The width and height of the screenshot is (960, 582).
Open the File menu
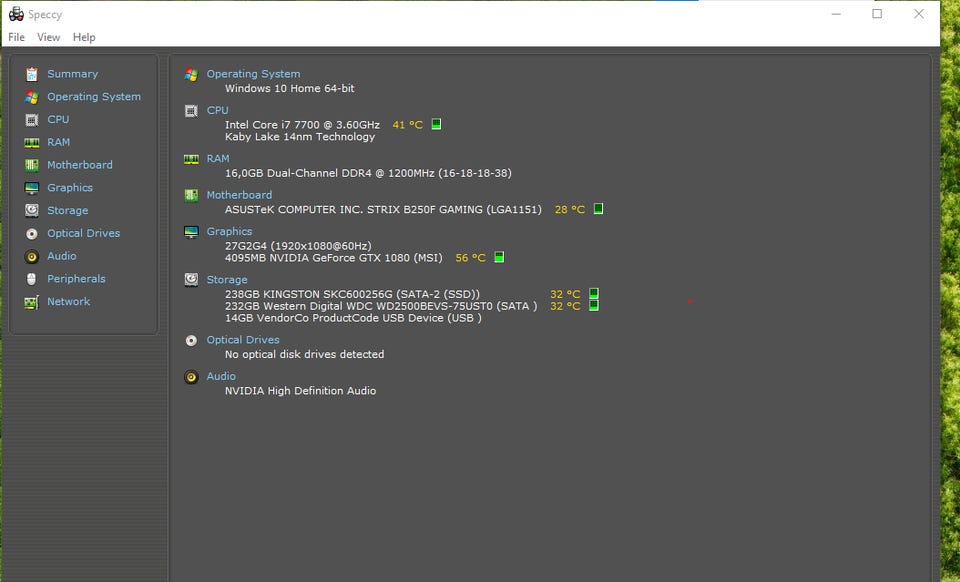17,37
